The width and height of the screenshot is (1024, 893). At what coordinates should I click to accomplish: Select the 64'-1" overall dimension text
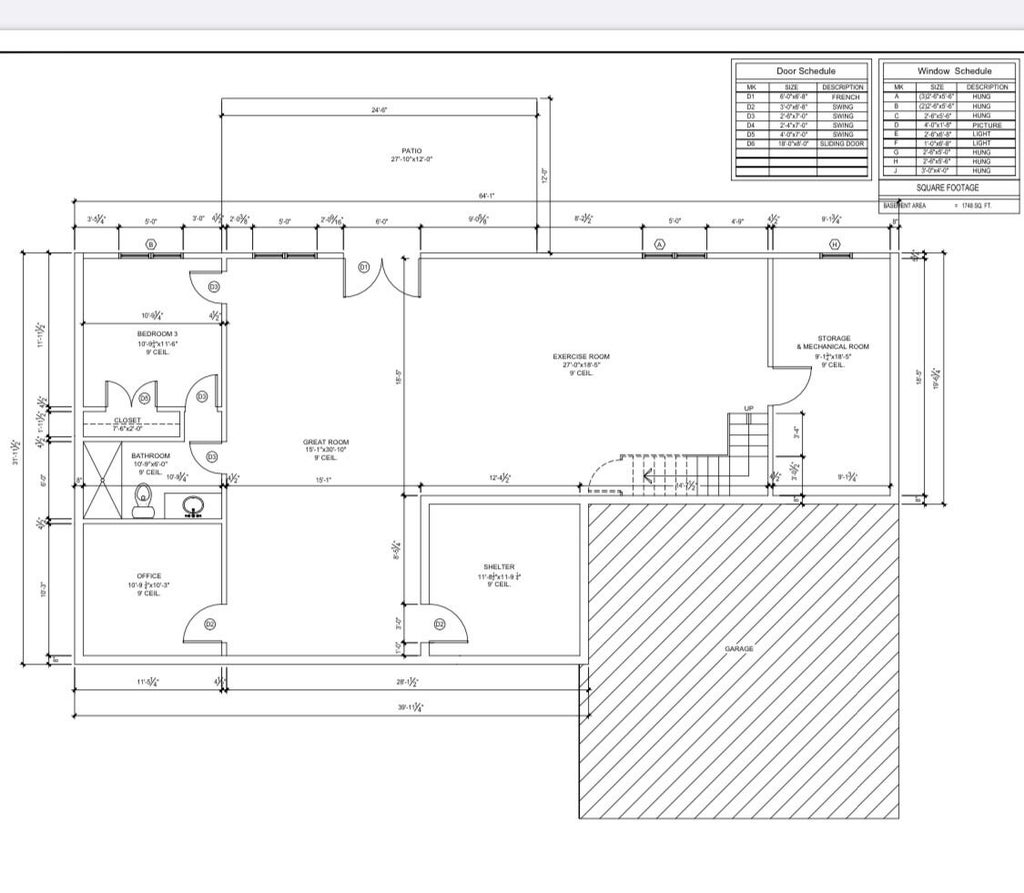click(x=487, y=196)
